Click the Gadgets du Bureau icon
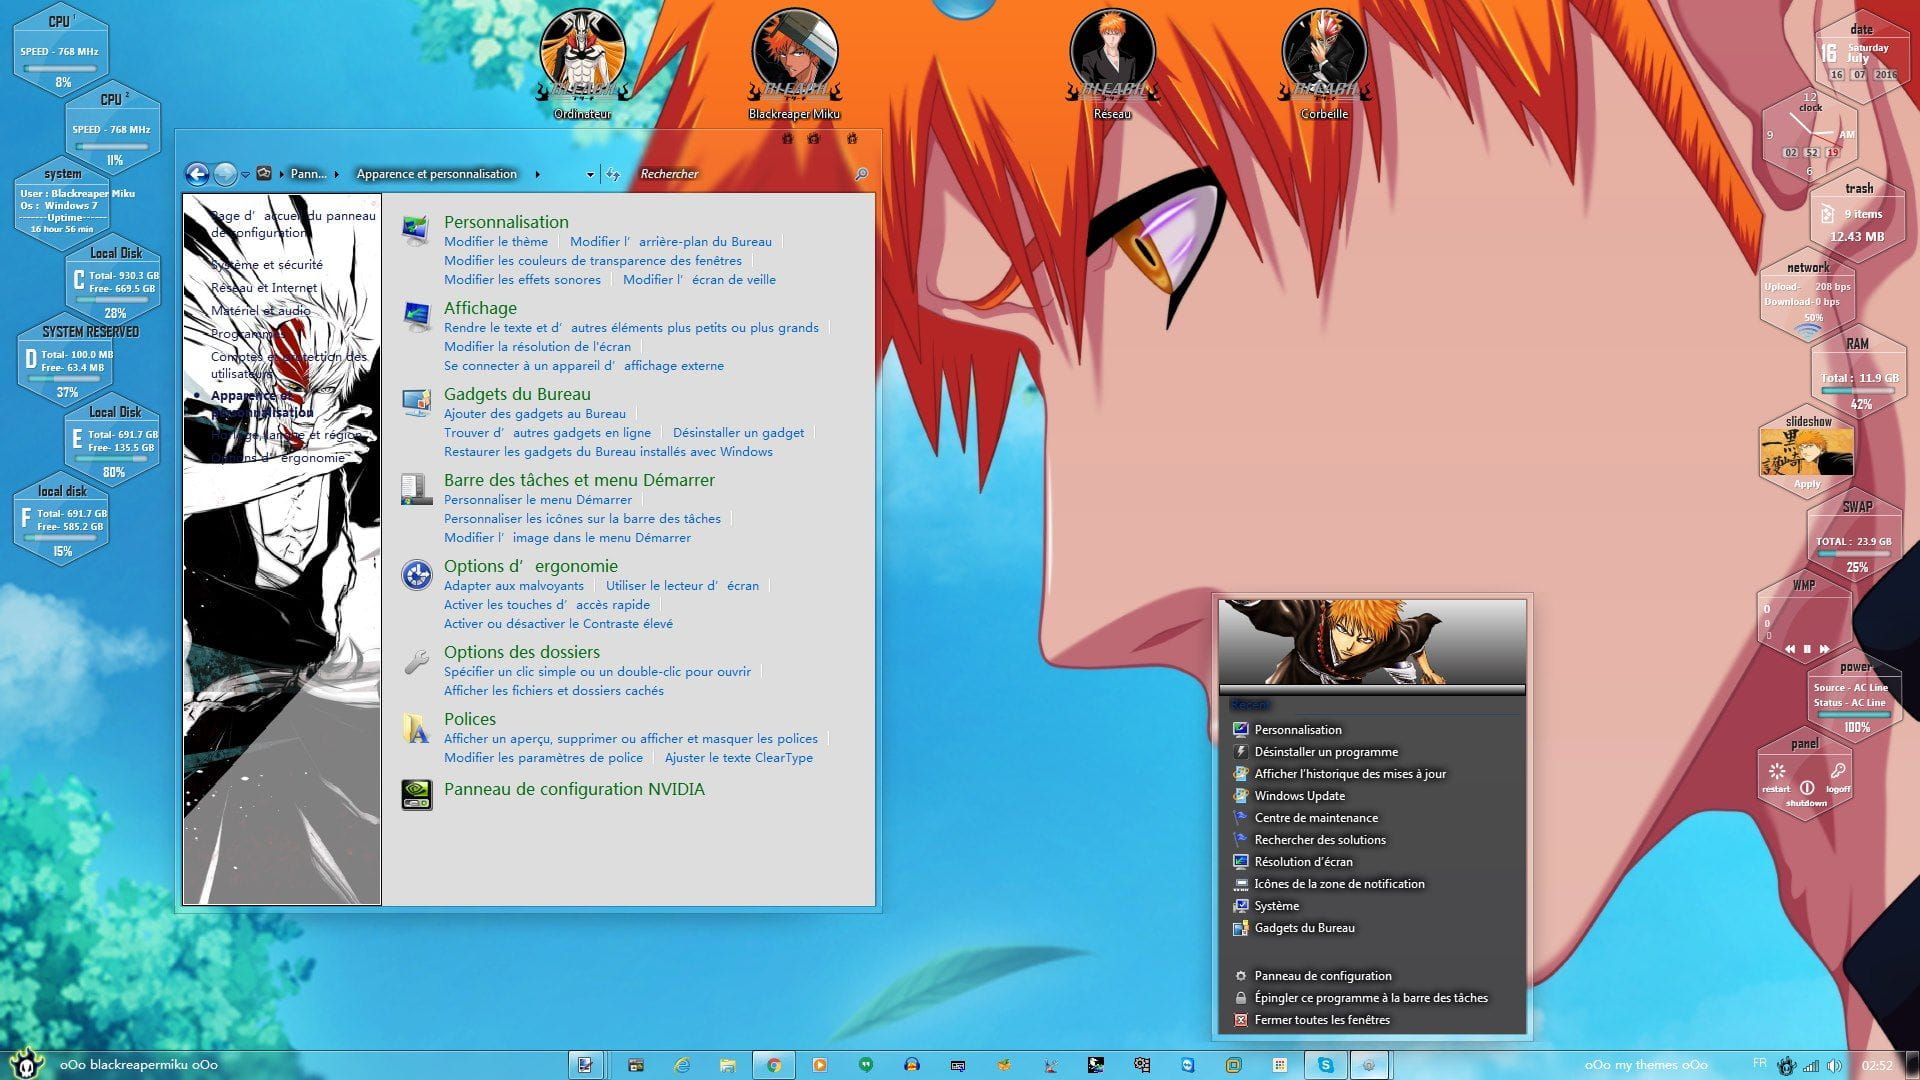The image size is (1920, 1080). coord(416,403)
